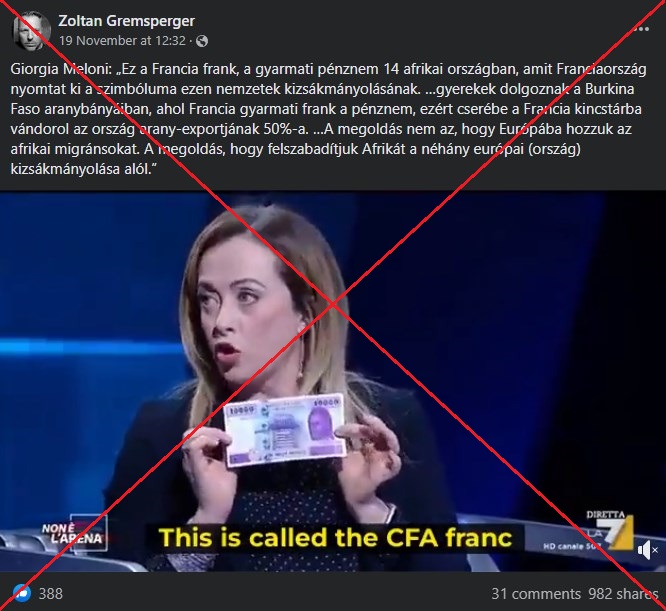Click the Giorgia Meloni post text
Viewport: 666px width, 611px height.
[x=328, y=119]
